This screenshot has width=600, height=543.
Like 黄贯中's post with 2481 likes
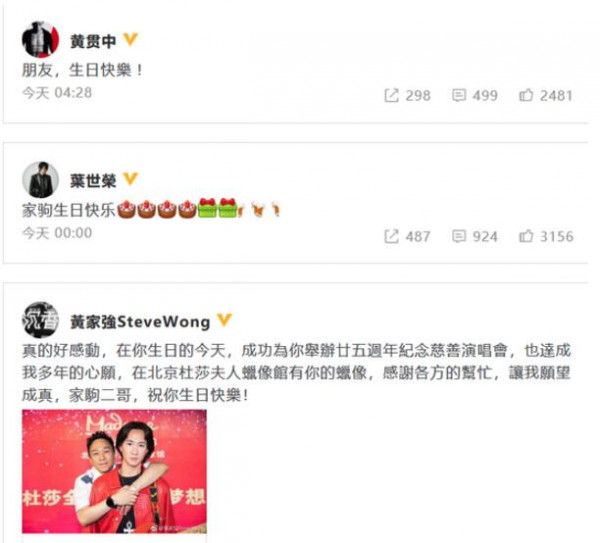[x=546, y=95]
